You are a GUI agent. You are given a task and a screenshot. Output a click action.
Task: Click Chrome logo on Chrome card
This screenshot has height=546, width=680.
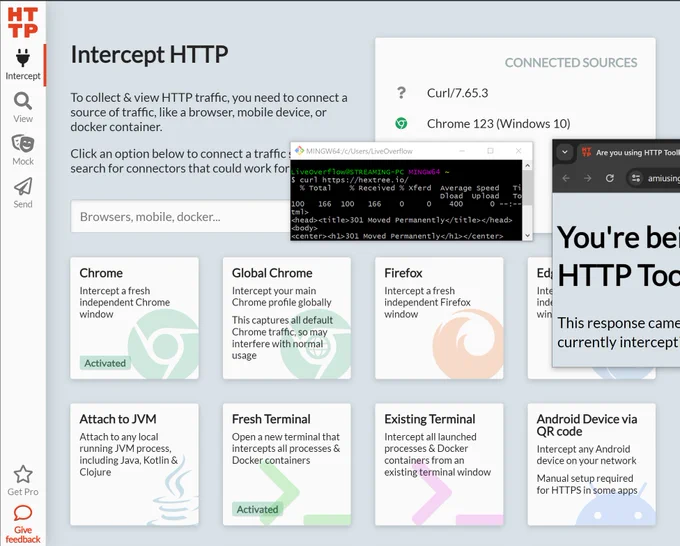pos(164,344)
